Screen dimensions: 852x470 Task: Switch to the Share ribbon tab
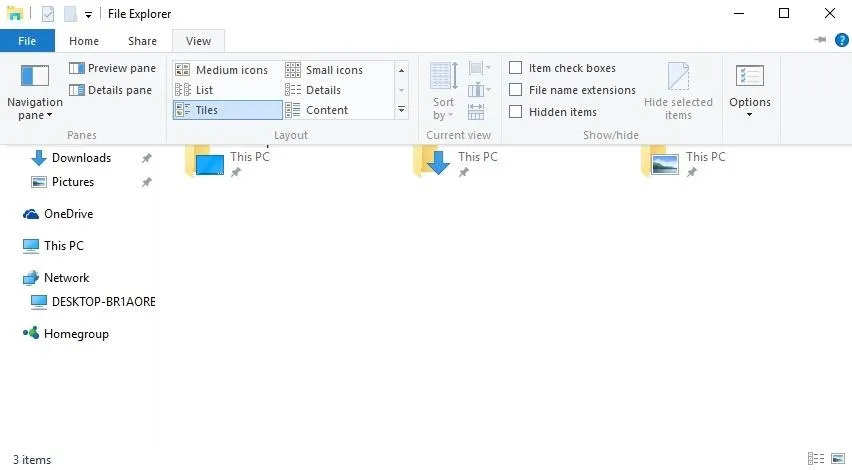coord(142,41)
